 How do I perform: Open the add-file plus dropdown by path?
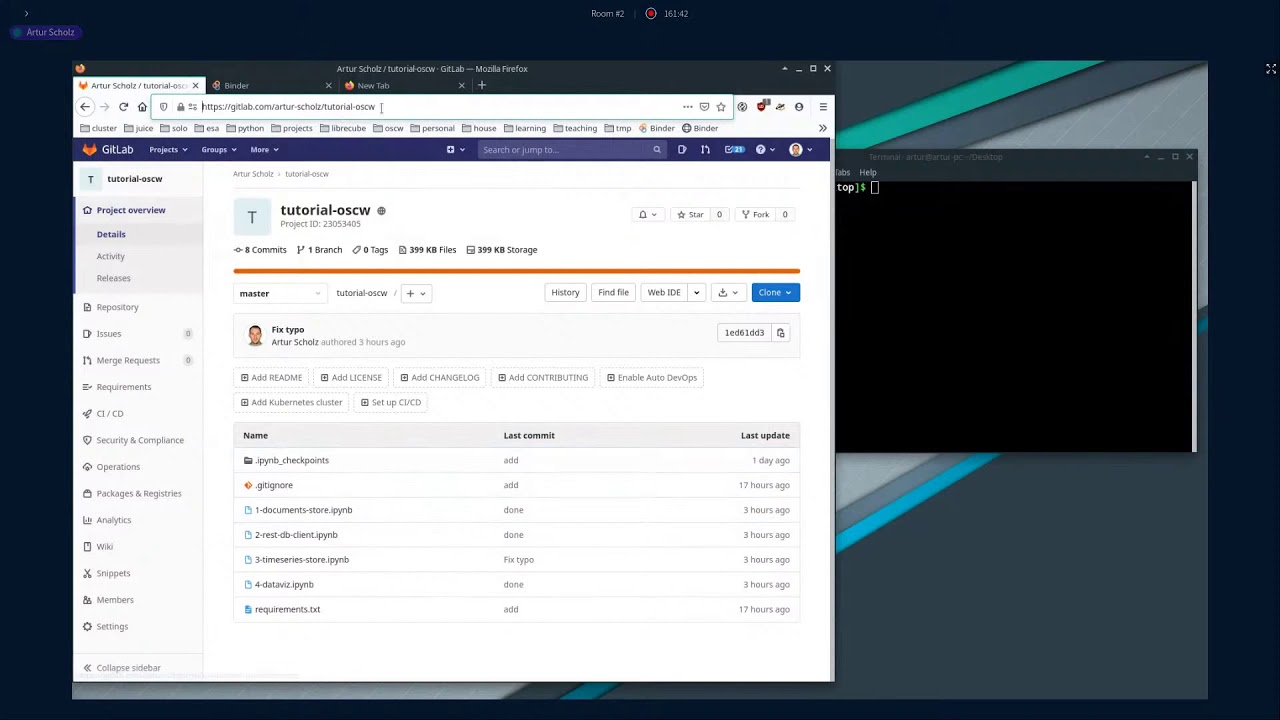[416, 293]
